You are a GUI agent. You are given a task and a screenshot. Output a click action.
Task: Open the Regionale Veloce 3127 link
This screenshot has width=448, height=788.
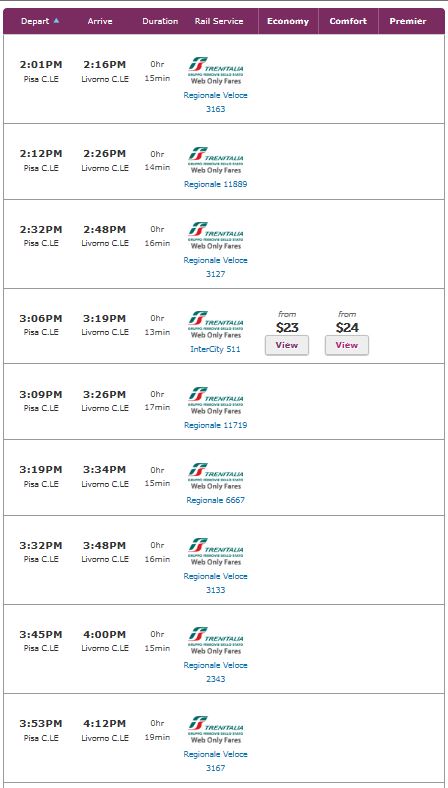[216, 267]
